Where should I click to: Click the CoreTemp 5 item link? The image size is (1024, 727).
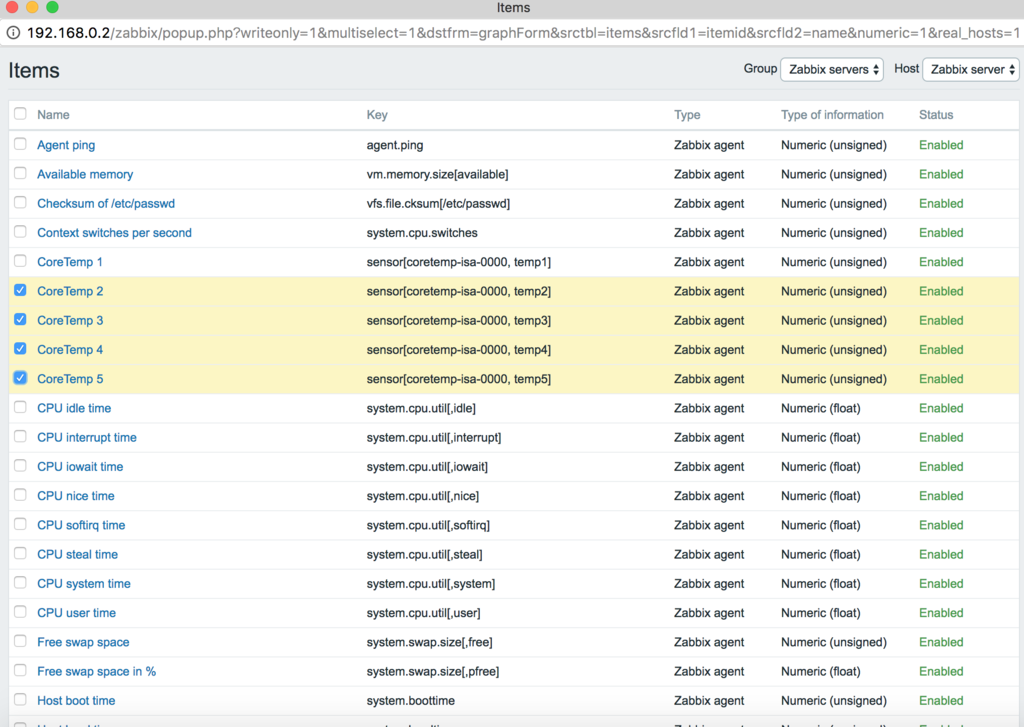[70, 379]
